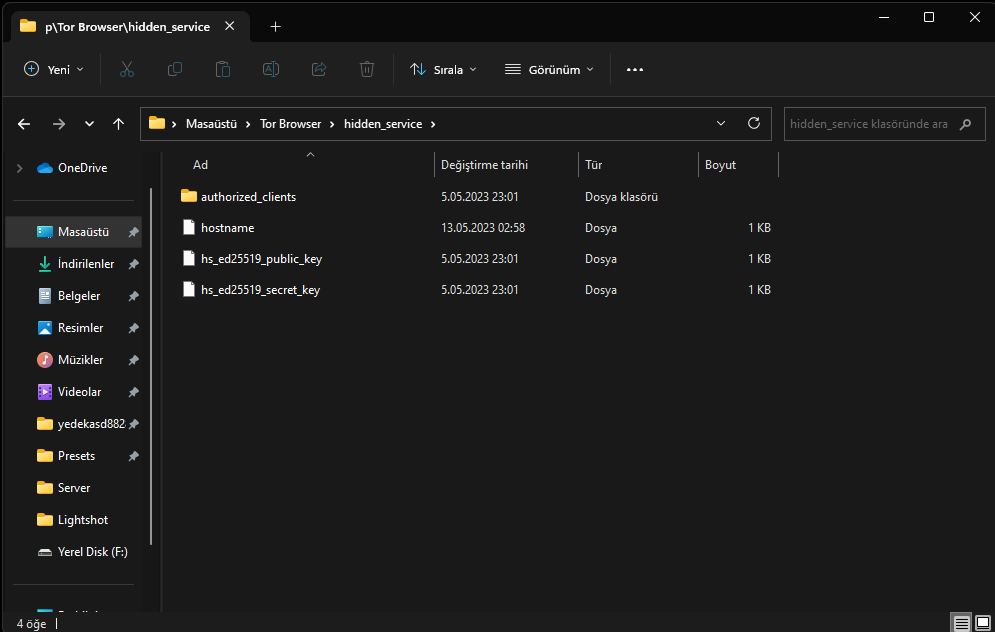Screen dimensions: 995x632
Task: Close the hidden_service tab
Action: [x=230, y=26]
